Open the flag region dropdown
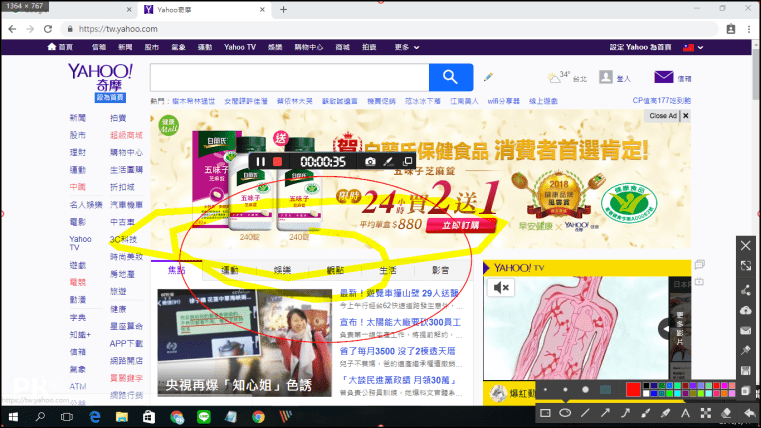This screenshot has width=761, height=428. point(694,48)
